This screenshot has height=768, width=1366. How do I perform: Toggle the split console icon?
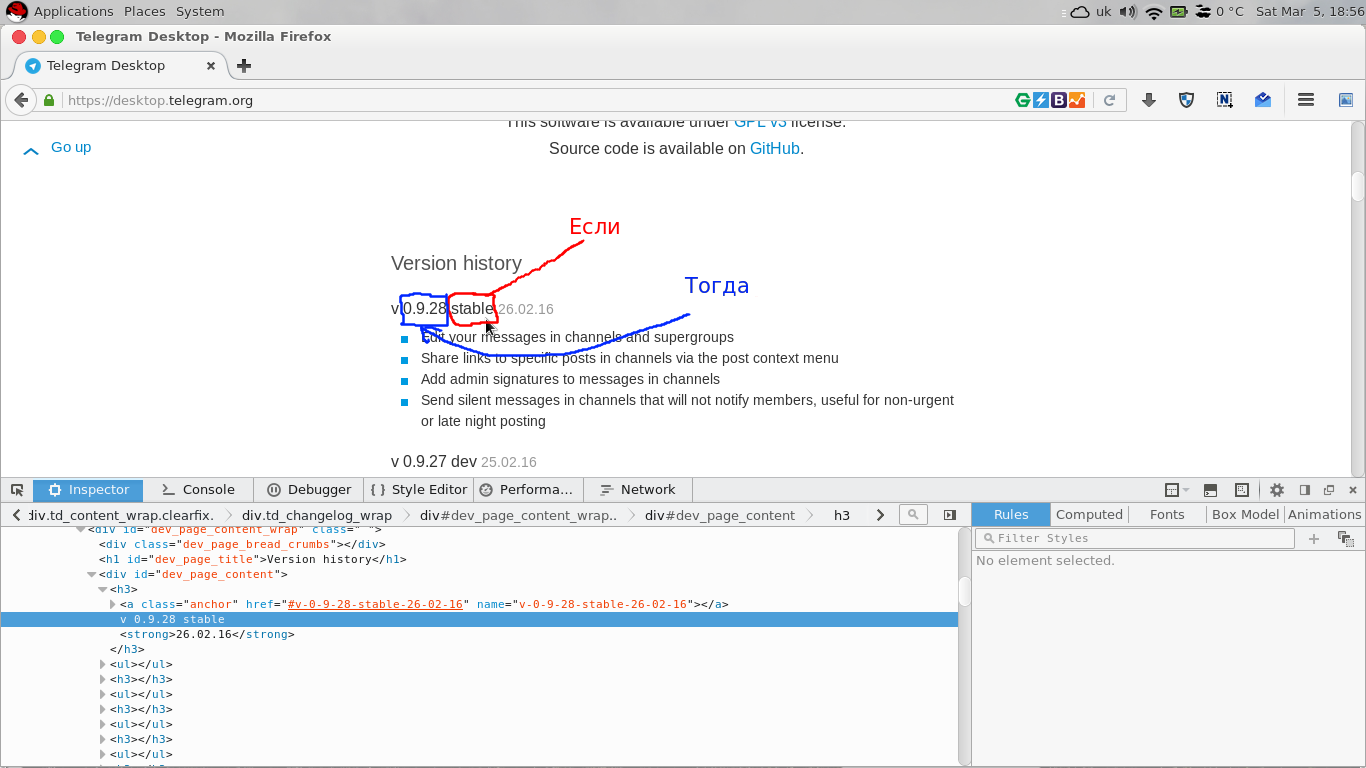[1210, 490]
